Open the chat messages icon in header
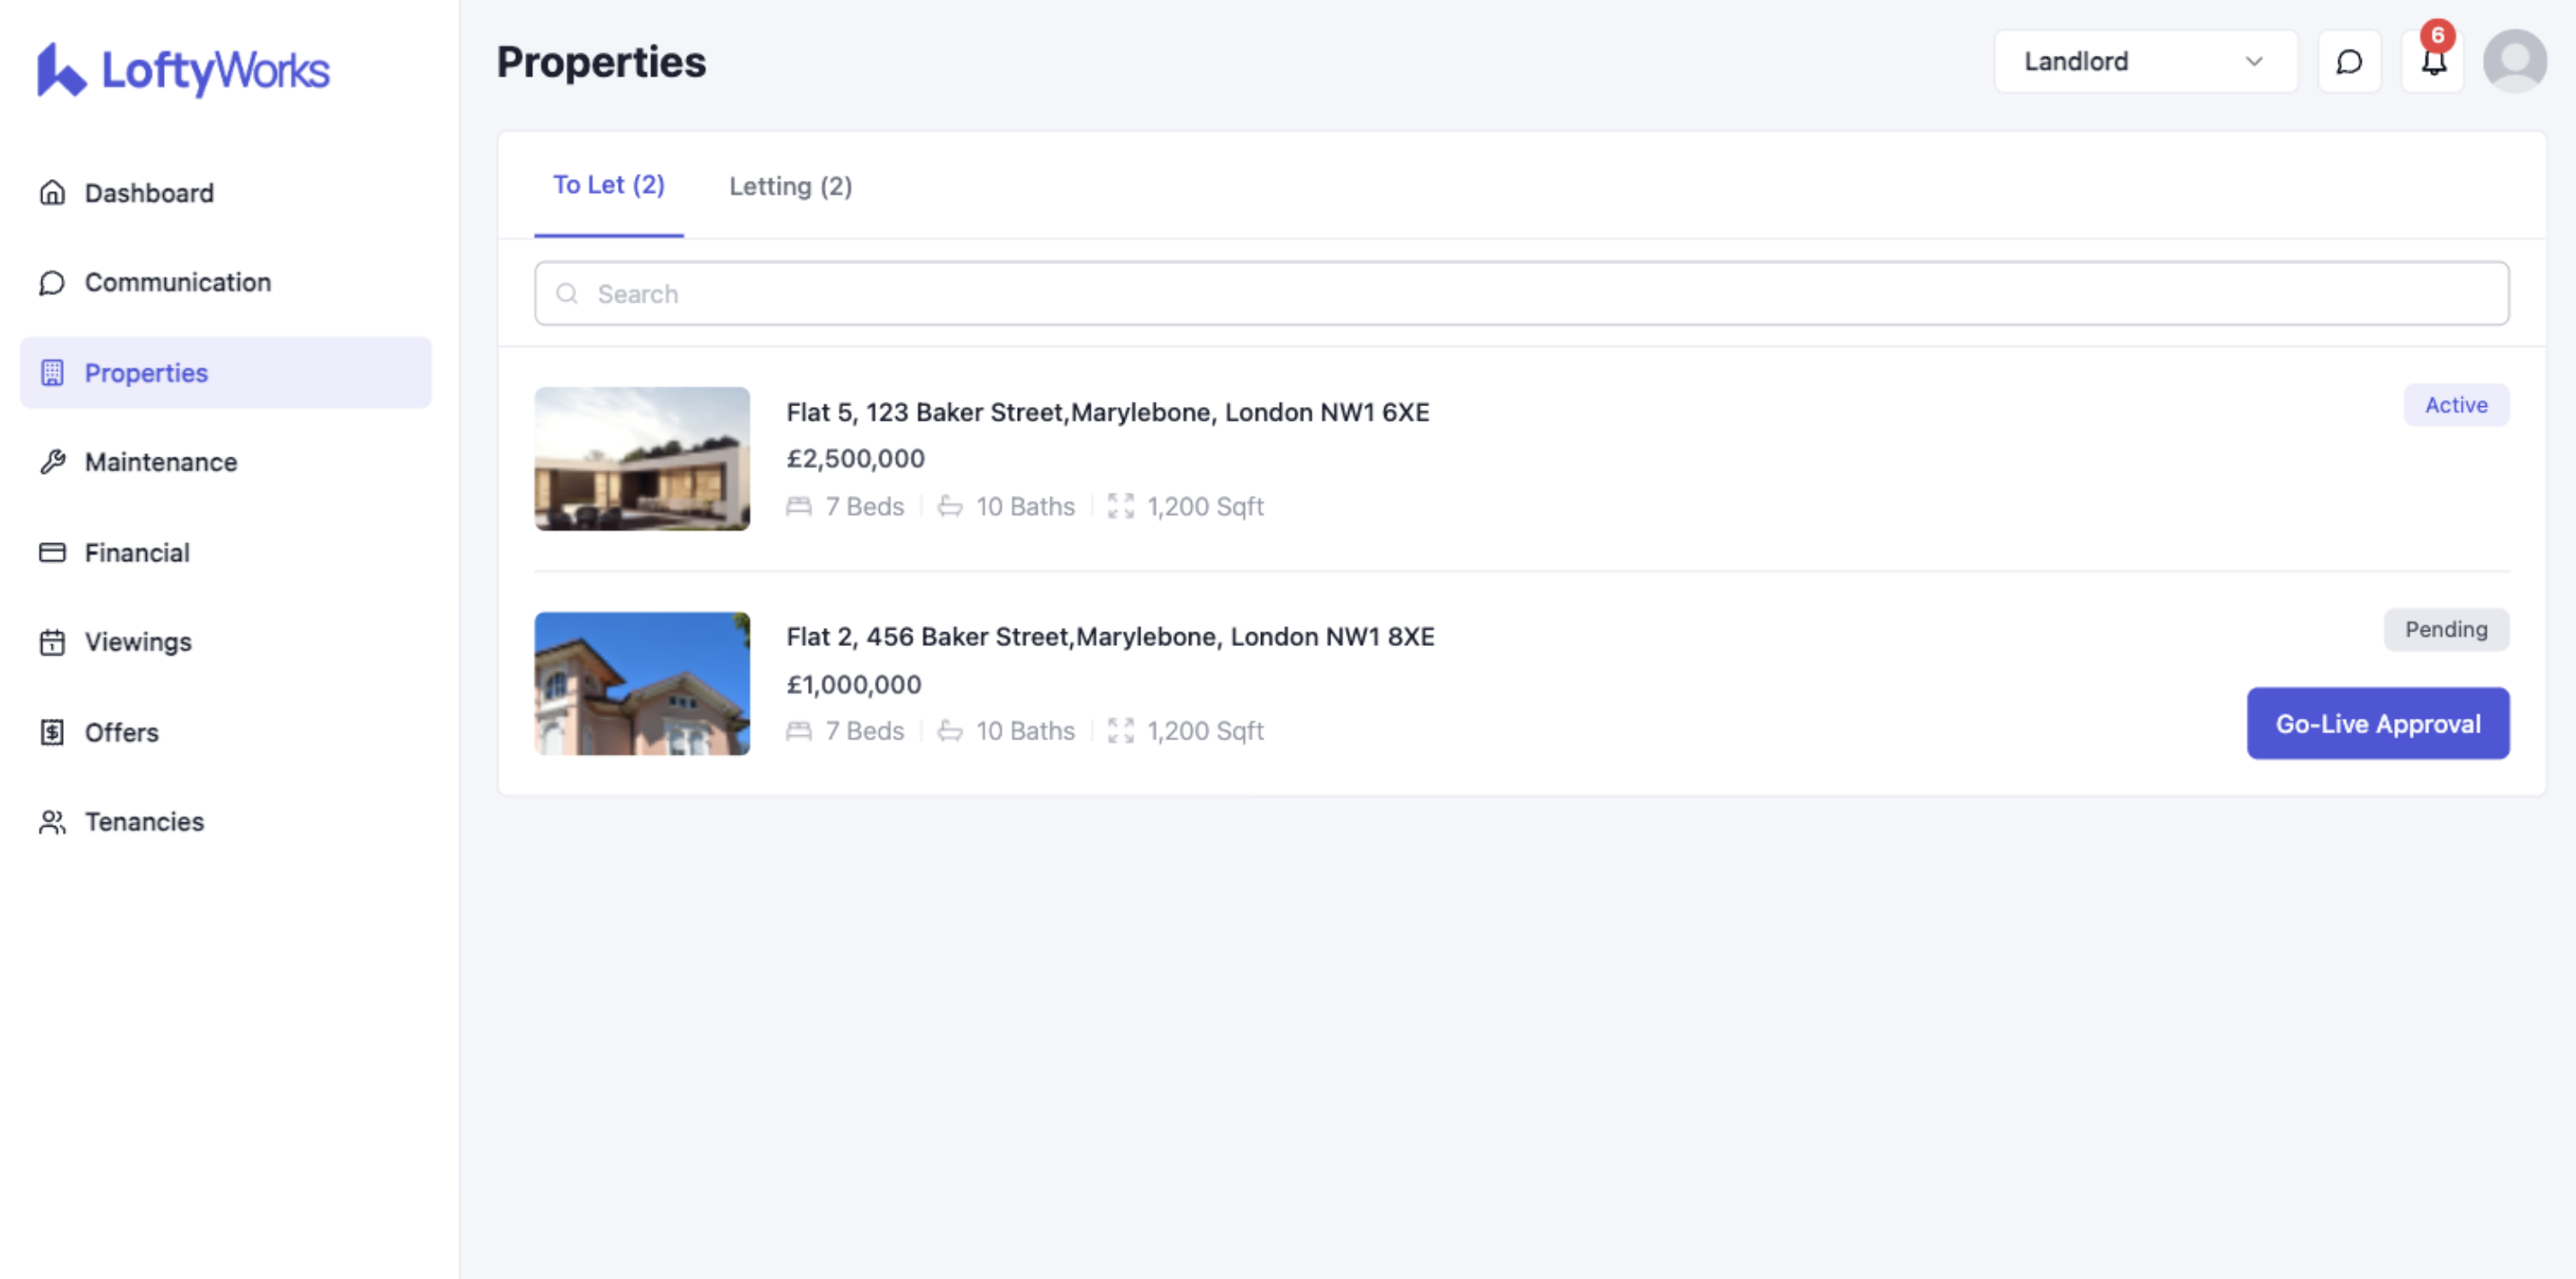The image size is (2576, 1279). coord(2348,62)
